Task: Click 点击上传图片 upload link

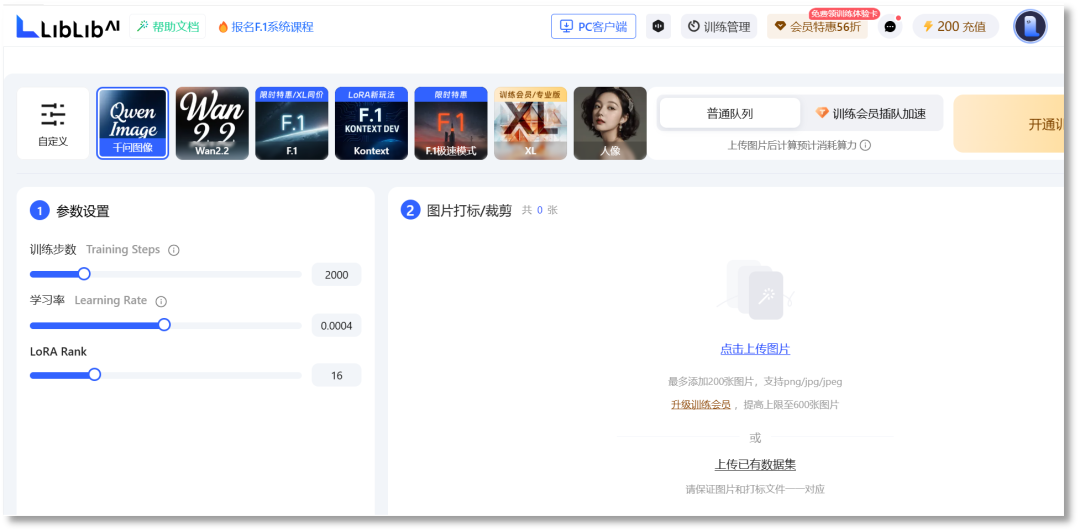Action: coord(755,349)
